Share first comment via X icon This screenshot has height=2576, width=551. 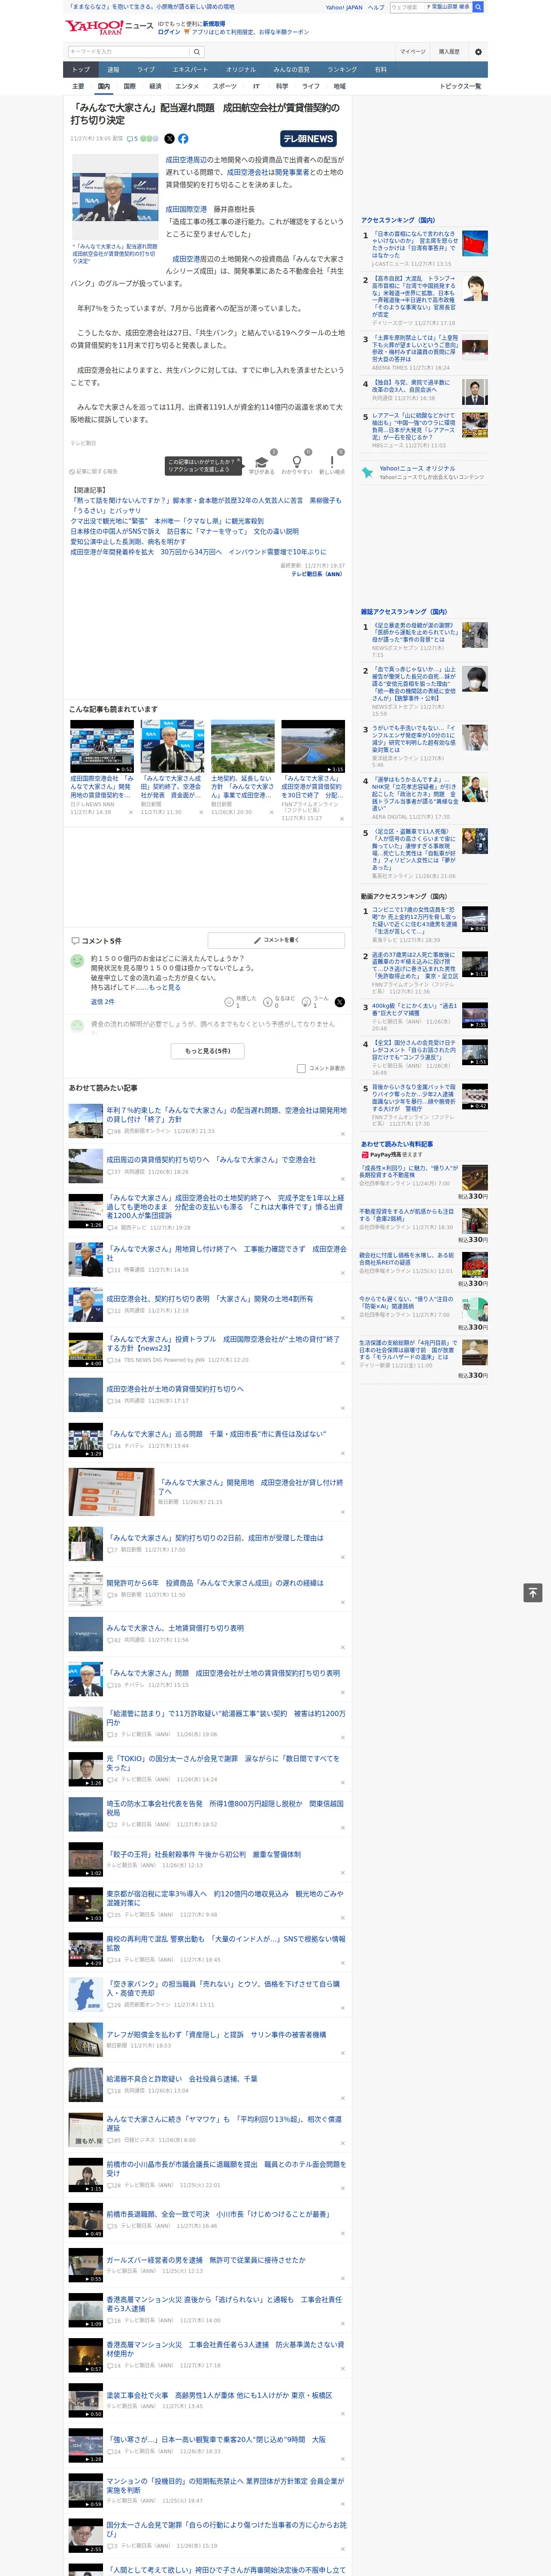pyautogui.click(x=340, y=1001)
